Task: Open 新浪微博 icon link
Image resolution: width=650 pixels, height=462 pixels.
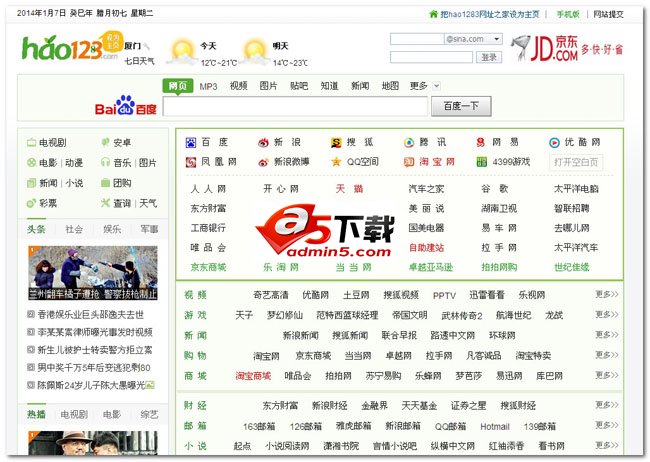Action: click(263, 162)
